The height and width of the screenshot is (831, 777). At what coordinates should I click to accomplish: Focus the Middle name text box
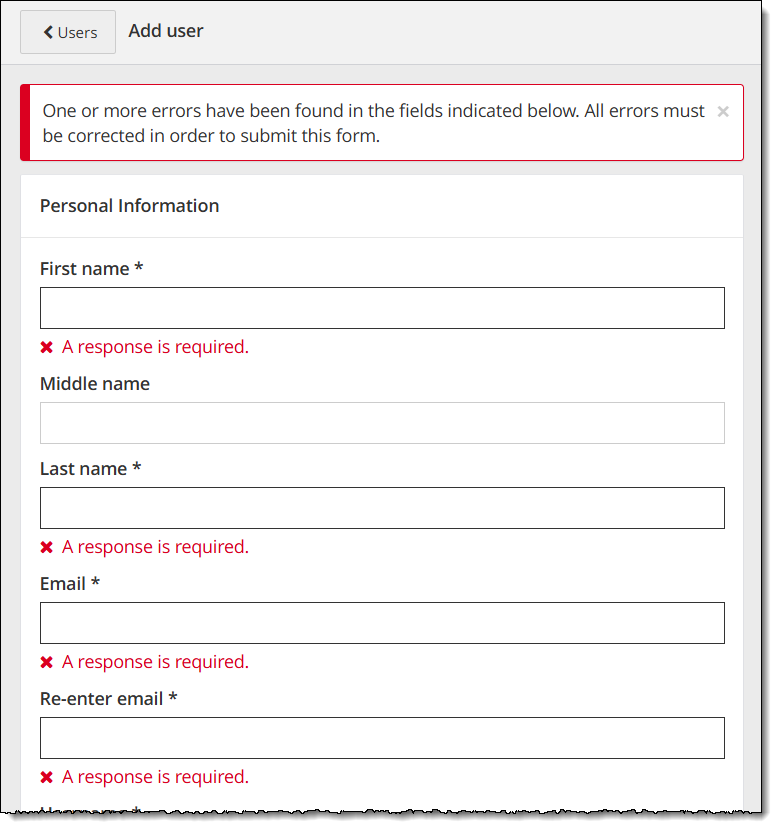click(x=382, y=423)
